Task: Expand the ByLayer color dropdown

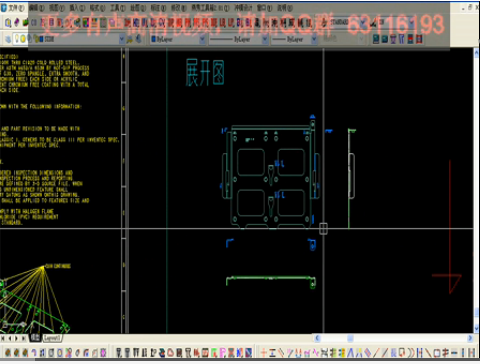Action: (x=202, y=39)
